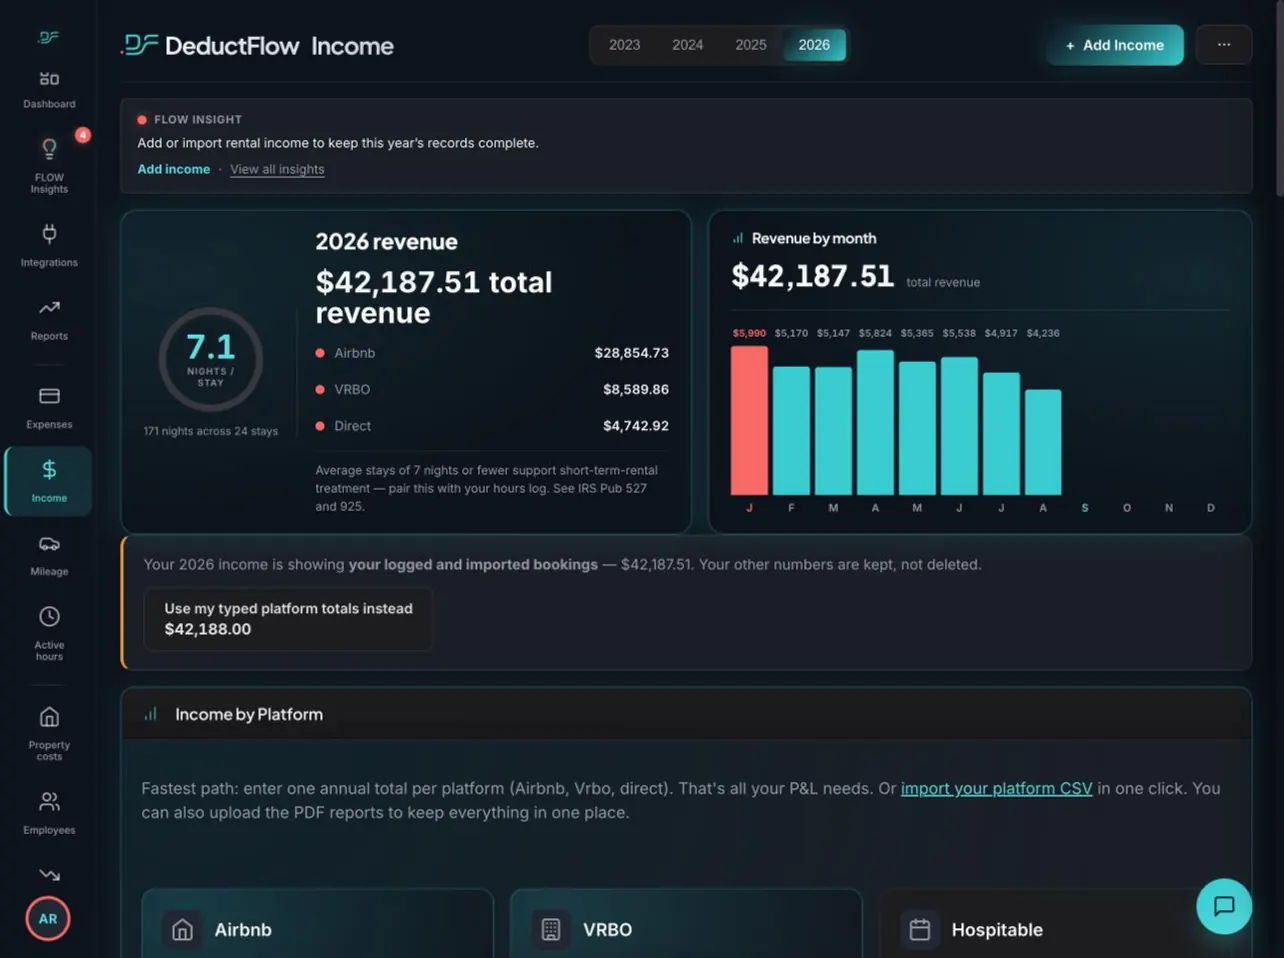The image size is (1284, 958).
Task: Switch to the 2024 year tab
Action: (688, 45)
